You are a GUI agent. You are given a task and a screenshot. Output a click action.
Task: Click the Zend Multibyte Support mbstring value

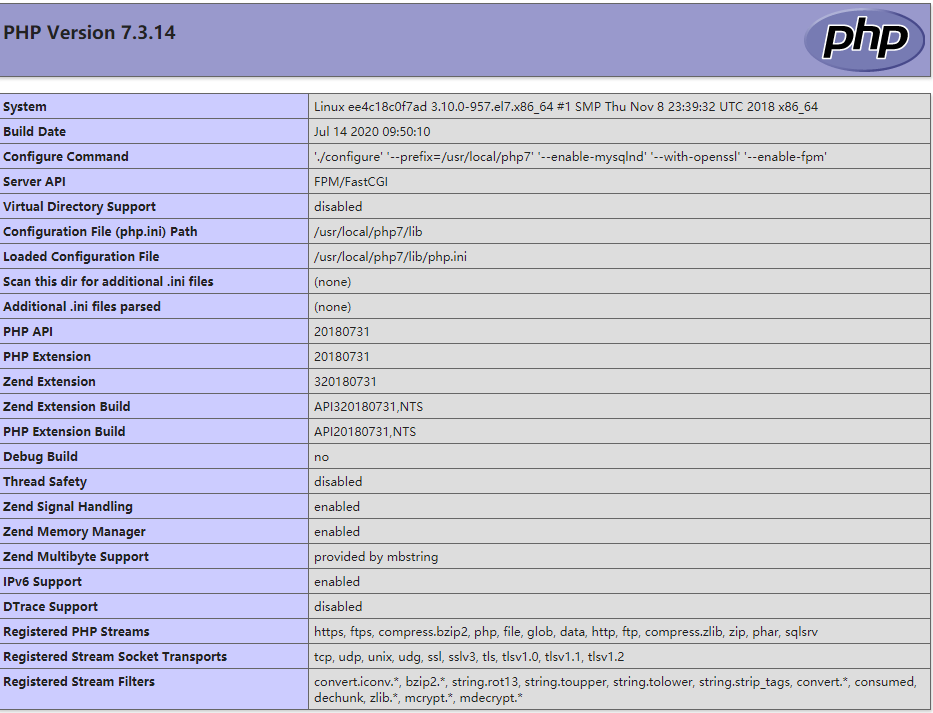pyautogui.click(x=375, y=556)
